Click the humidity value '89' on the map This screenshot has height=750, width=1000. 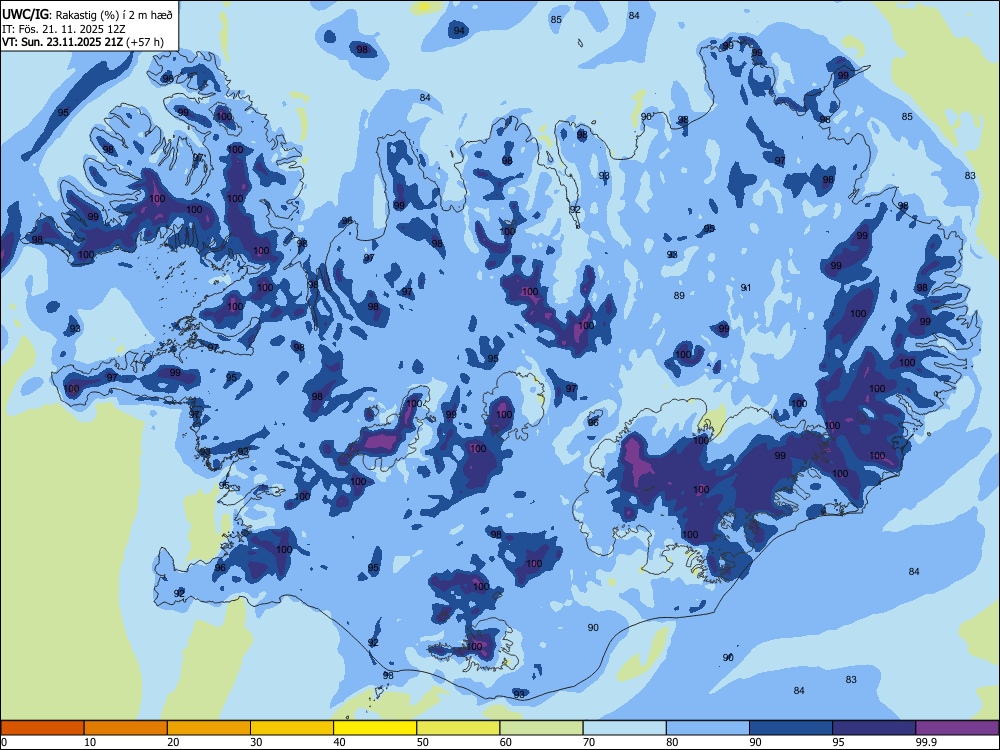click(679, 295)
